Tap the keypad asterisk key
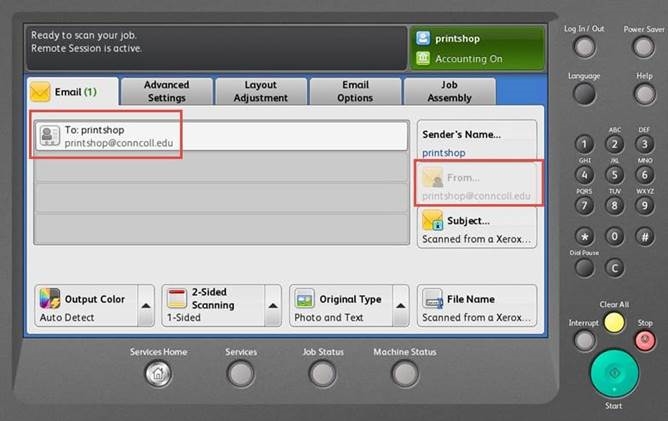Screen dimensions: 668x421 coord(584,236)
